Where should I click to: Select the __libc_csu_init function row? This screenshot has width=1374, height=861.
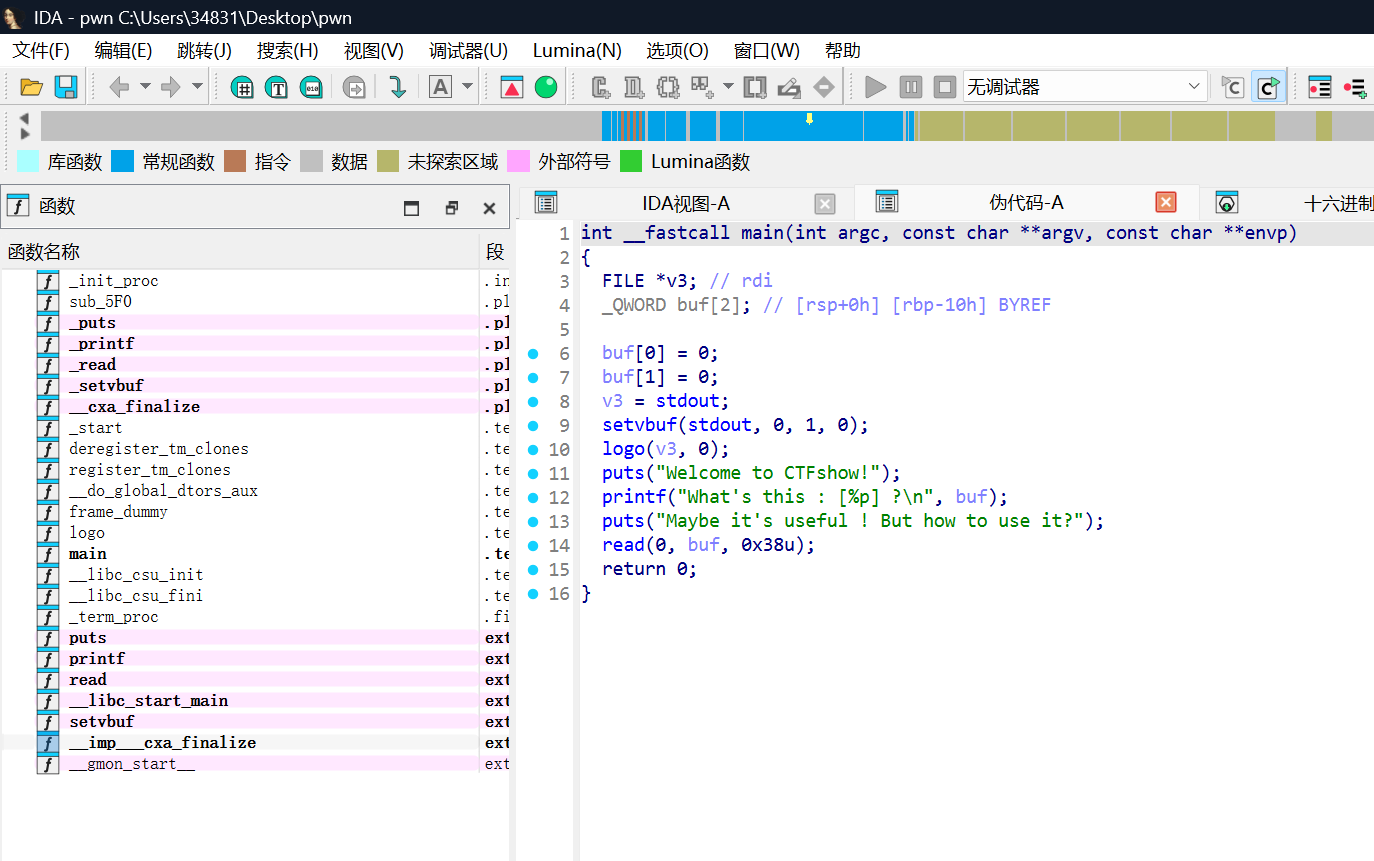(255, 575)
